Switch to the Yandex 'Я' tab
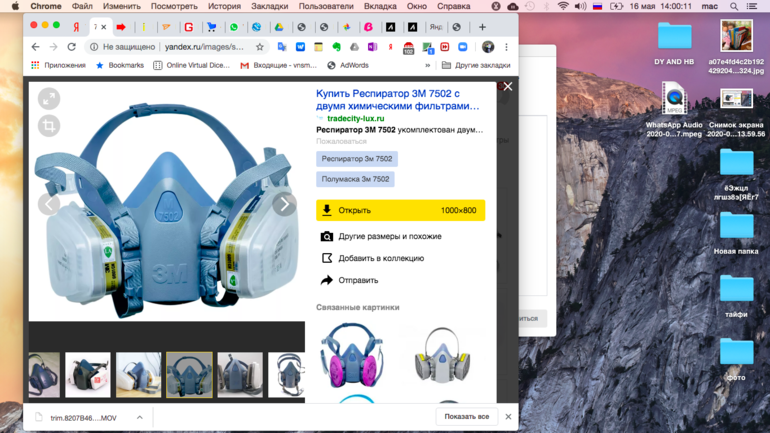 pos(77,27)
